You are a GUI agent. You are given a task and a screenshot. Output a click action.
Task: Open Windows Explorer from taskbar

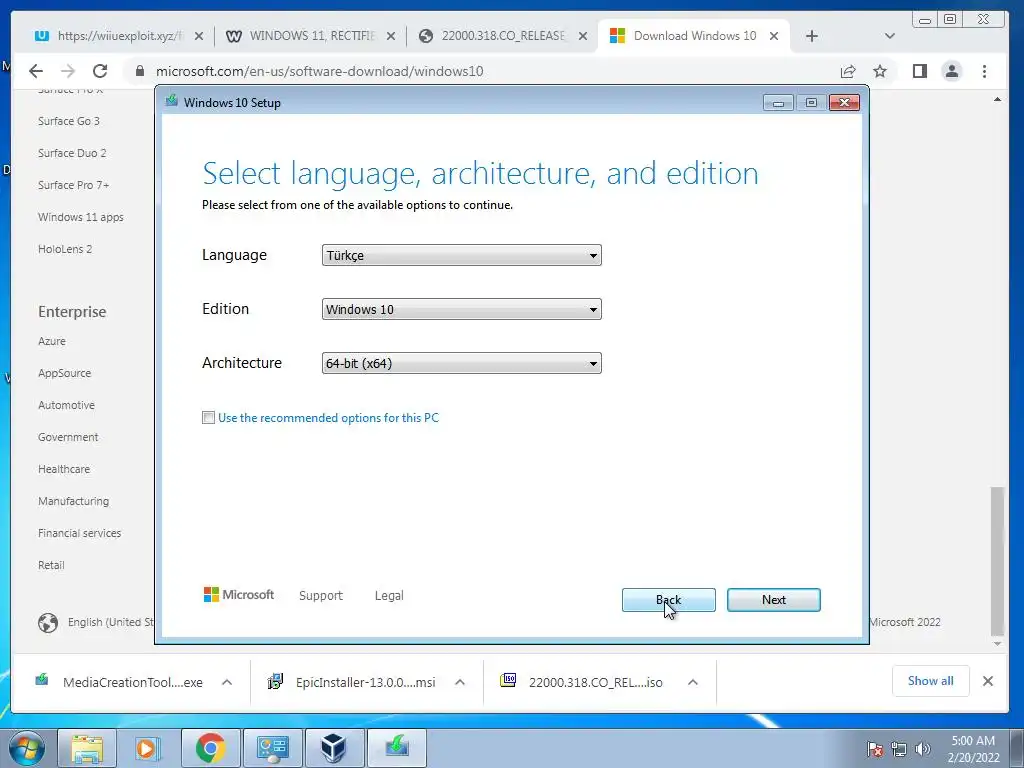click(x=87, y=748)
